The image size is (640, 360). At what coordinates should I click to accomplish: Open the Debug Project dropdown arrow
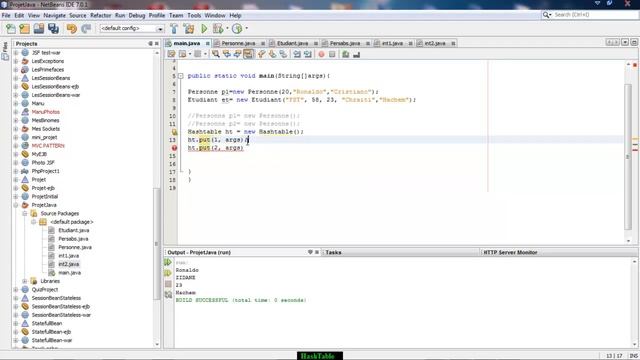click(227, 29)
